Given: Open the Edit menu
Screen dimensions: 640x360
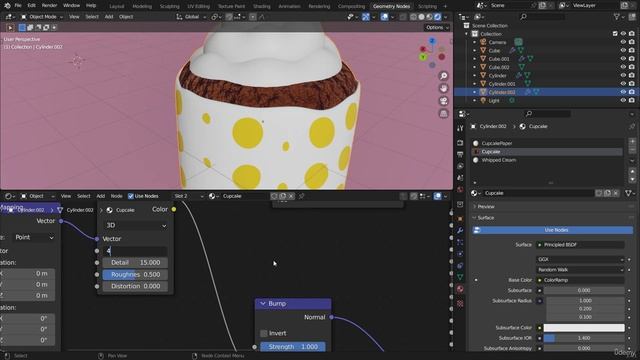Looking at the screenshot, I should (x=31, y=6).
